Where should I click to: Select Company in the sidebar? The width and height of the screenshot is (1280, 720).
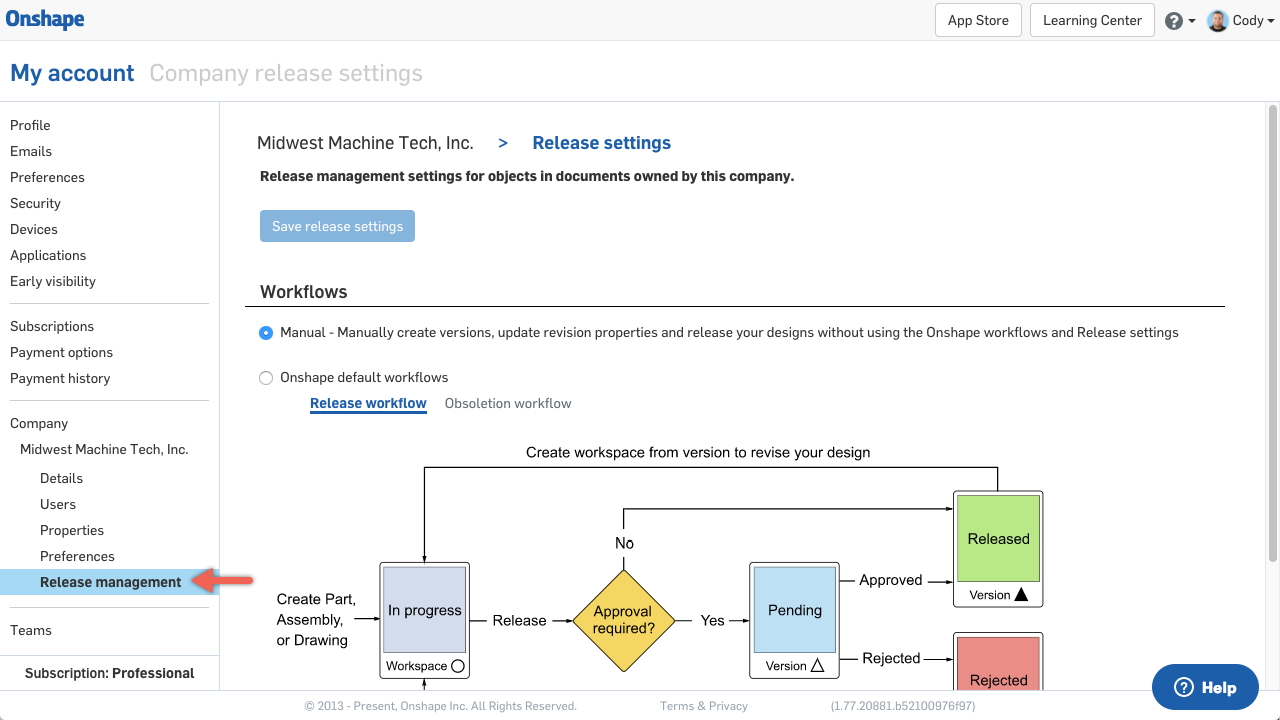coord(39,423)
